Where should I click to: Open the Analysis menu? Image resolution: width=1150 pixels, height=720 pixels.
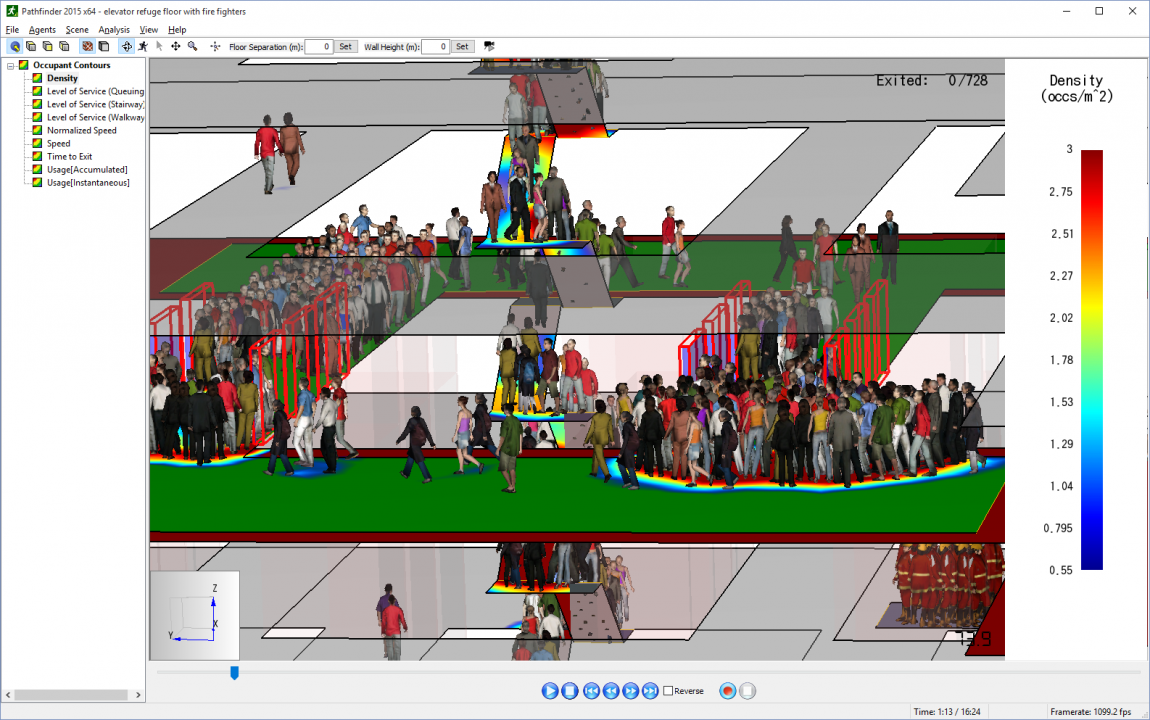pyautogui.click(x=114, y=29)
